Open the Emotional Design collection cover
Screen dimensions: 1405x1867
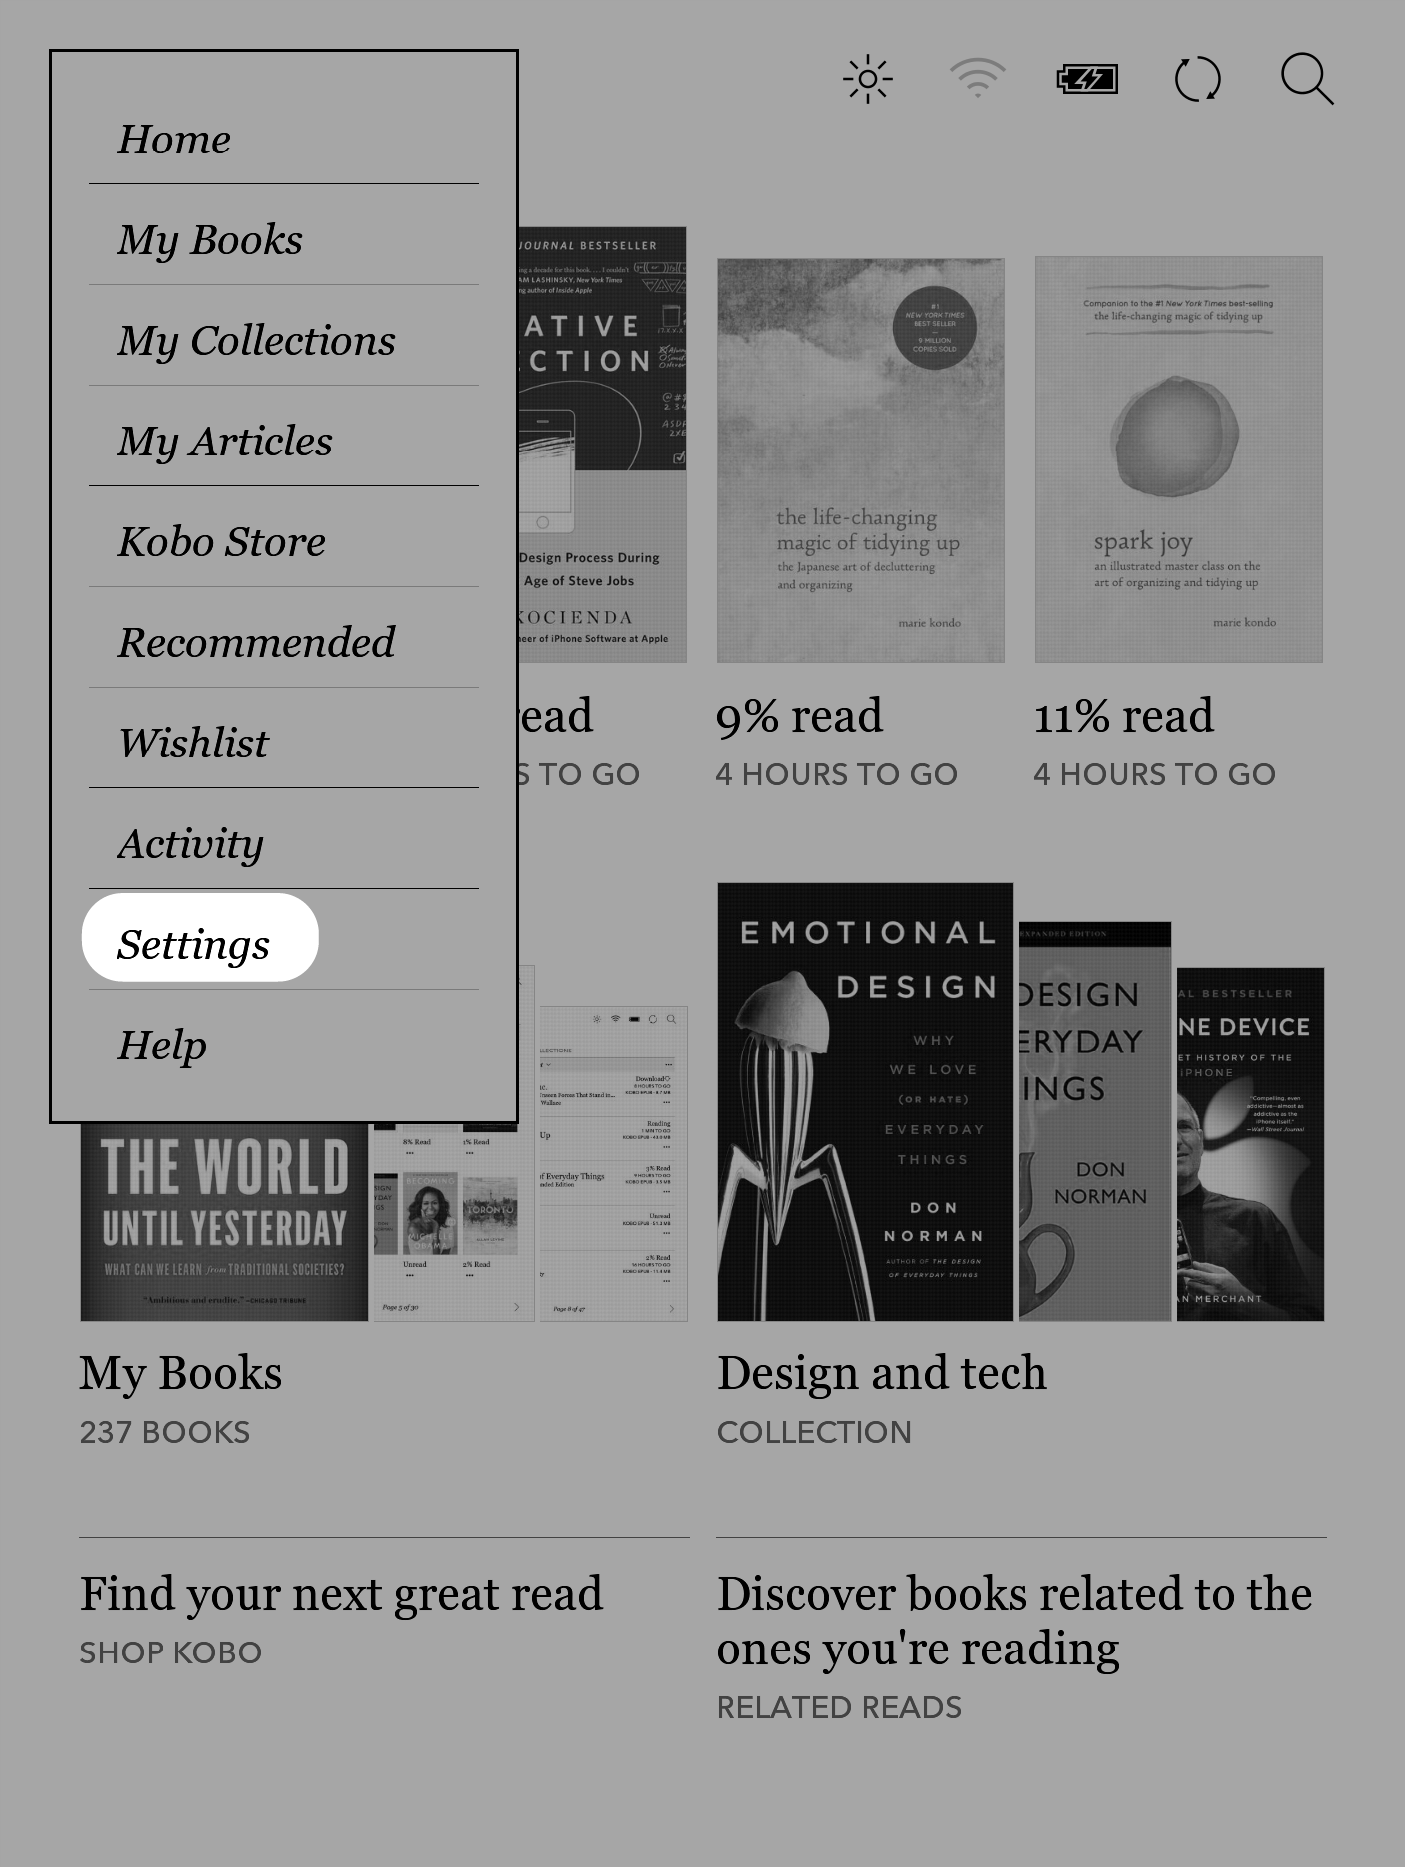coord(865,1102)
